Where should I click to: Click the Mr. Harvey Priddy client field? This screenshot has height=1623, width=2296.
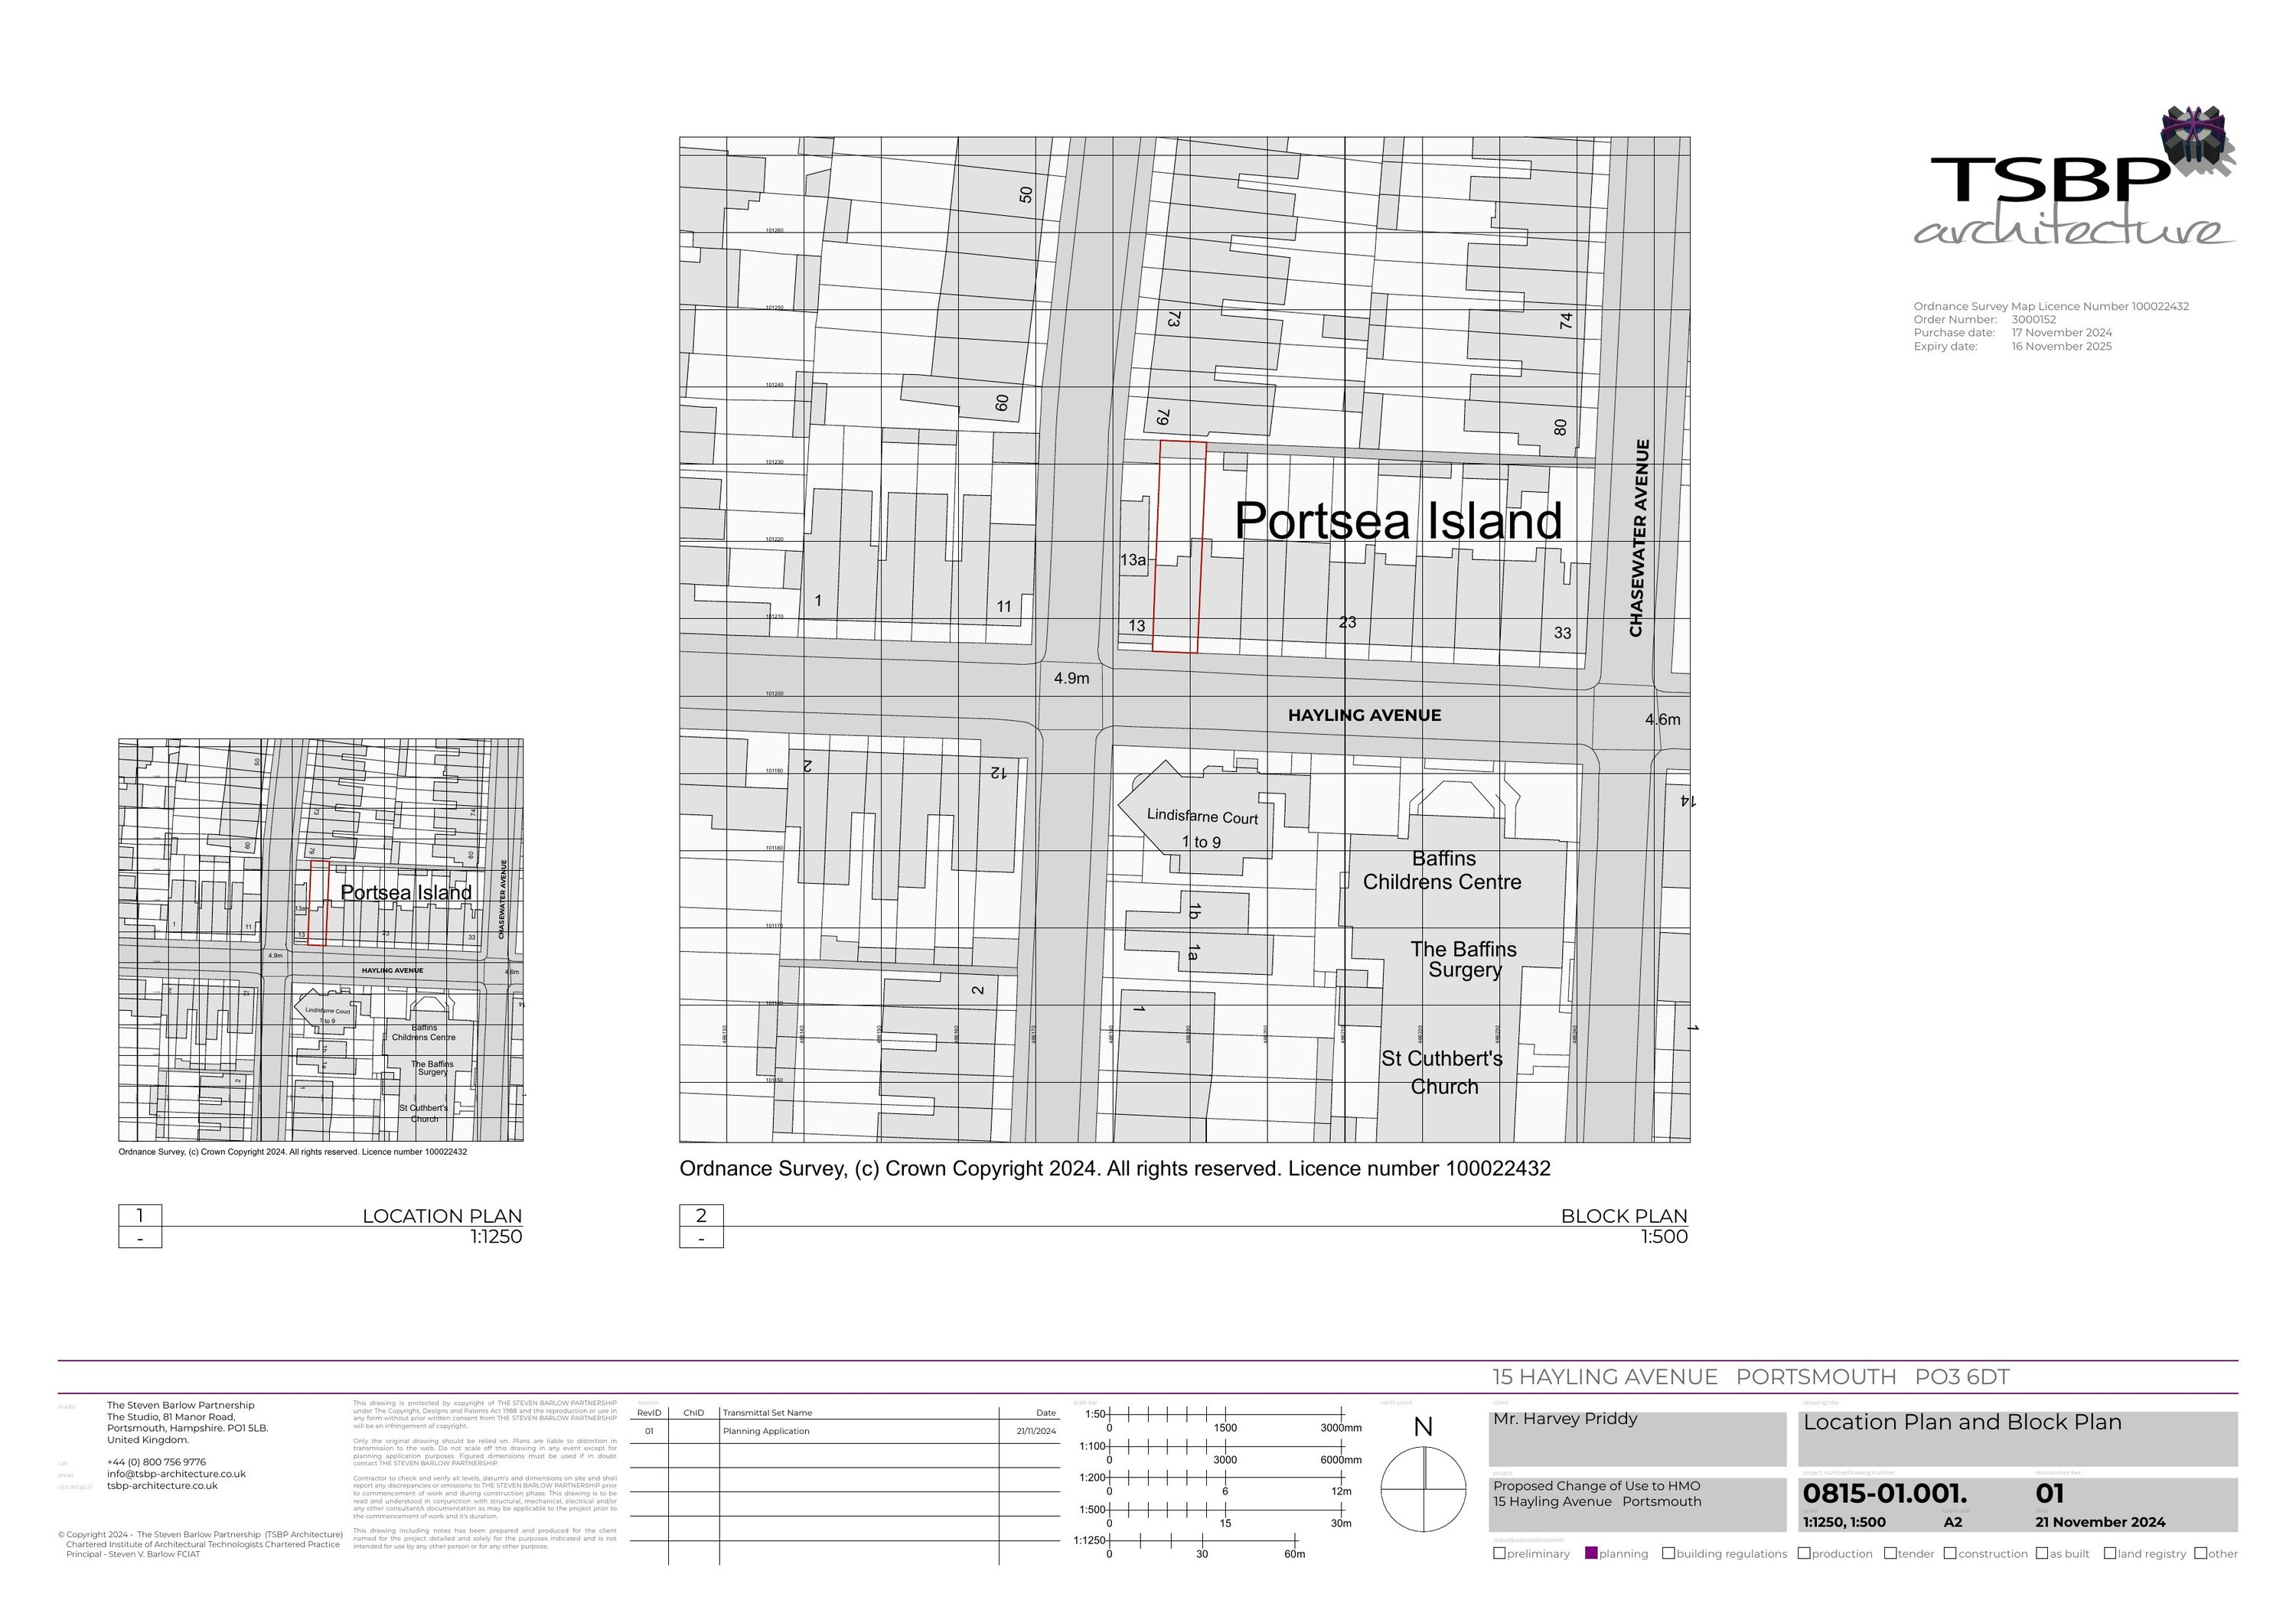(1565, 1419)
